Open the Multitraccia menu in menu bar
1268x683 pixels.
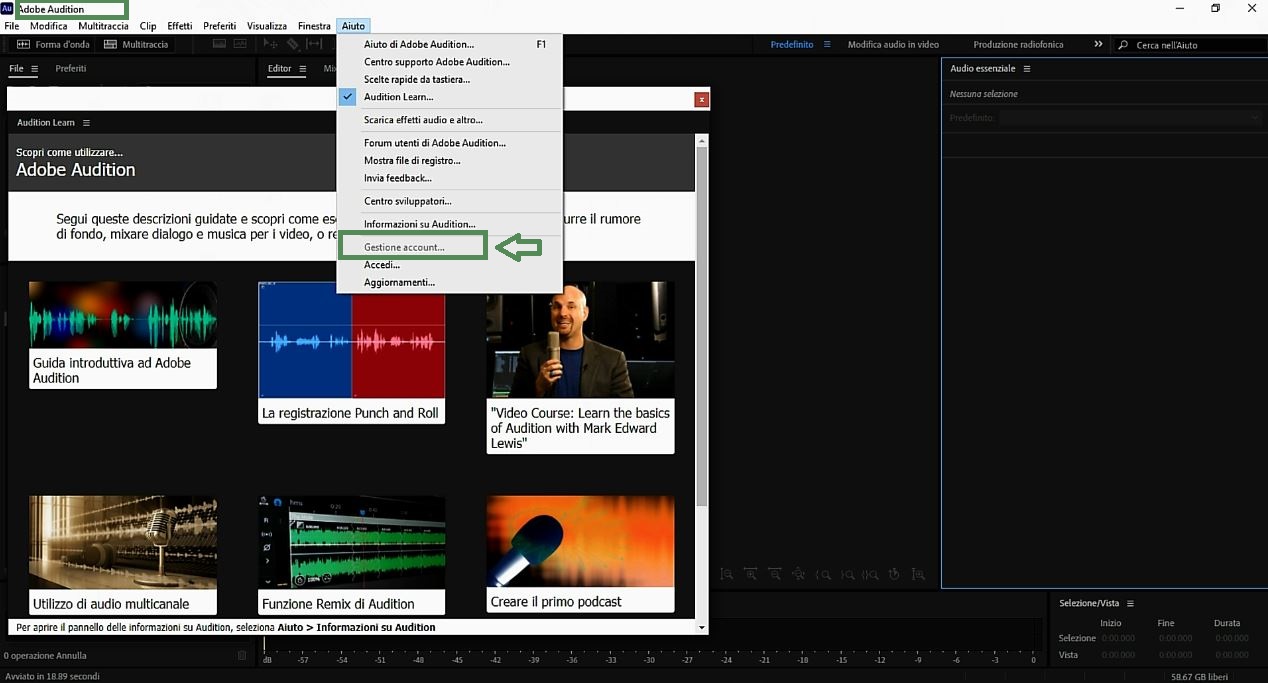pos(103,26)
